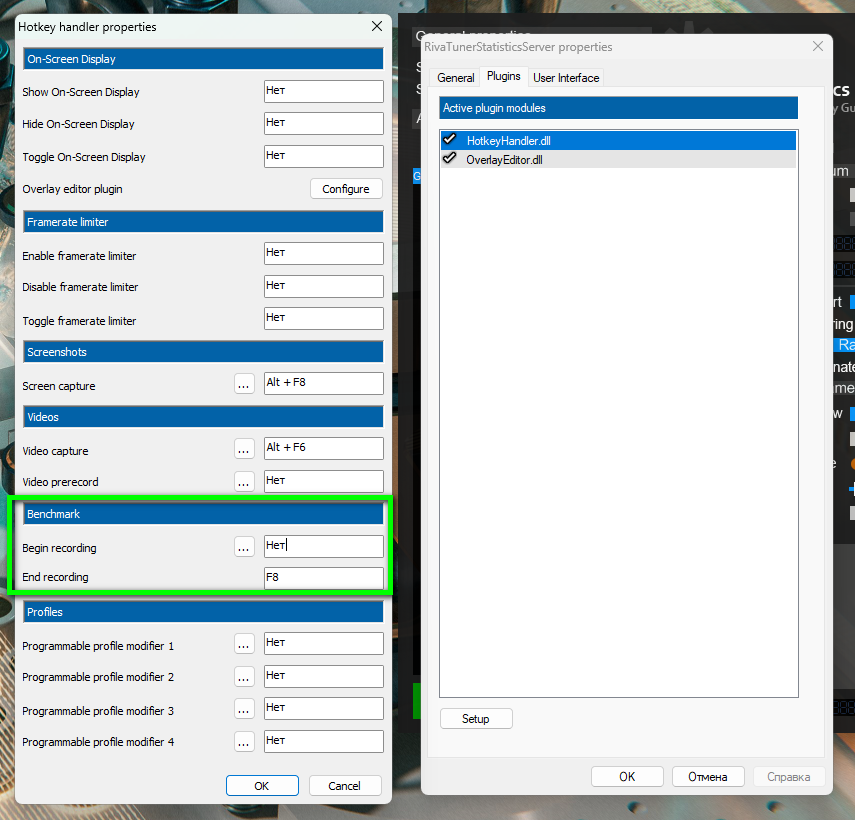This screenshot has width=855, height=820.
Task: Click the Video capture Alt + F6 field
Action: [x=323, y=448]
